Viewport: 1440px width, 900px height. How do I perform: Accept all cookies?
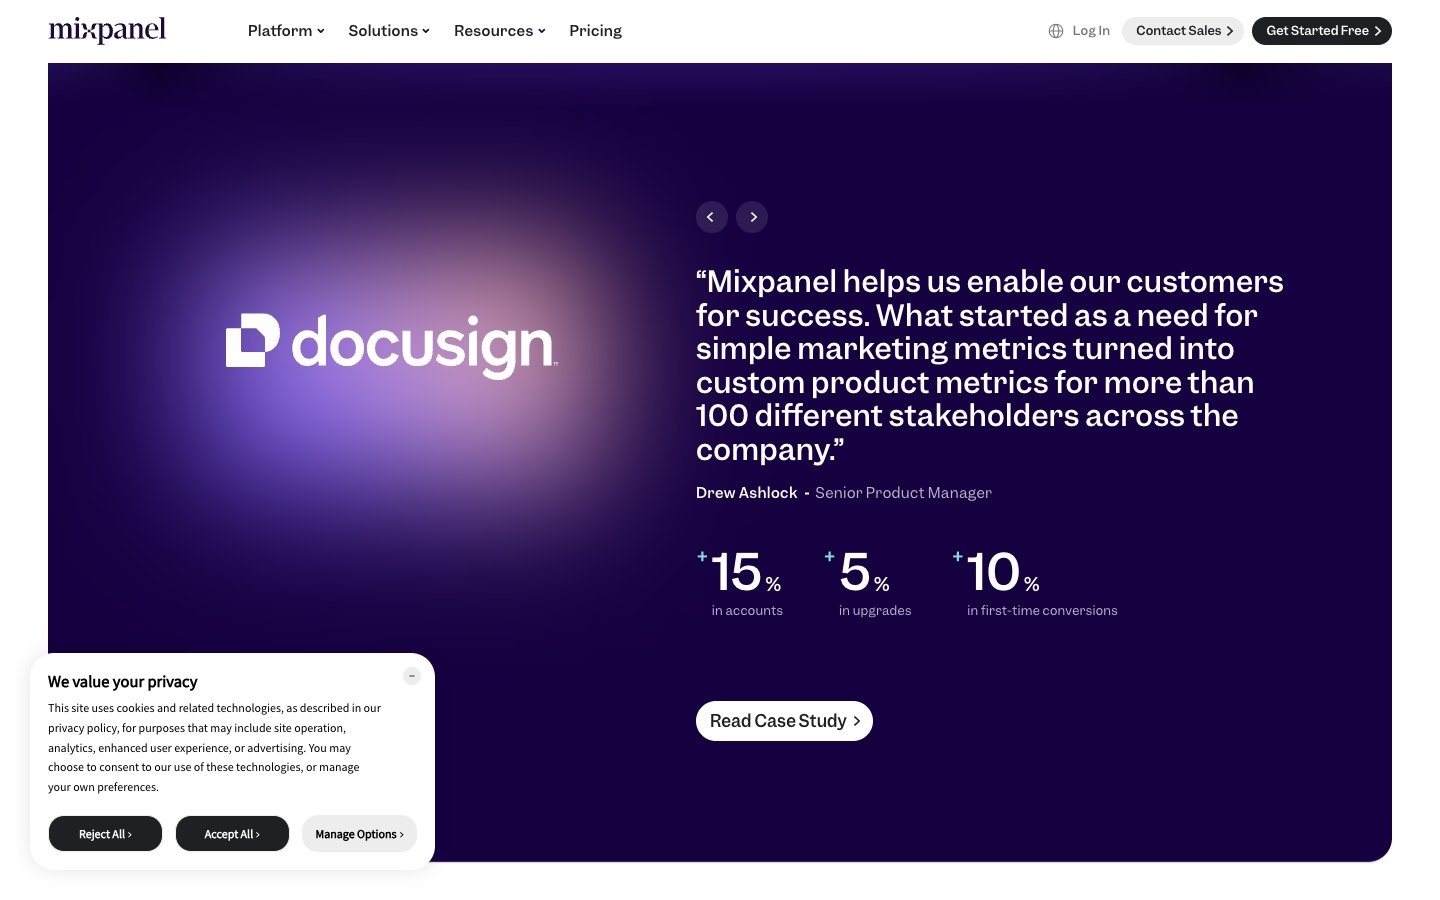click(x=232, y=833)
